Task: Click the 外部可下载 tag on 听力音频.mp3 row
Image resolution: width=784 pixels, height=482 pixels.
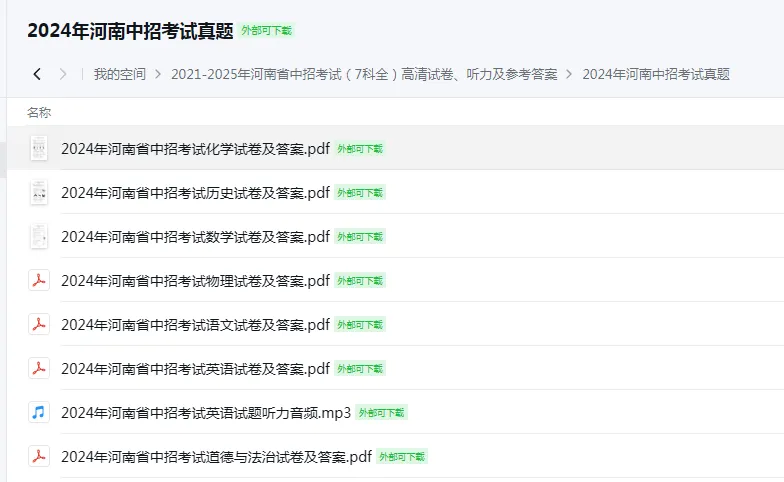Action: [382, 413]
